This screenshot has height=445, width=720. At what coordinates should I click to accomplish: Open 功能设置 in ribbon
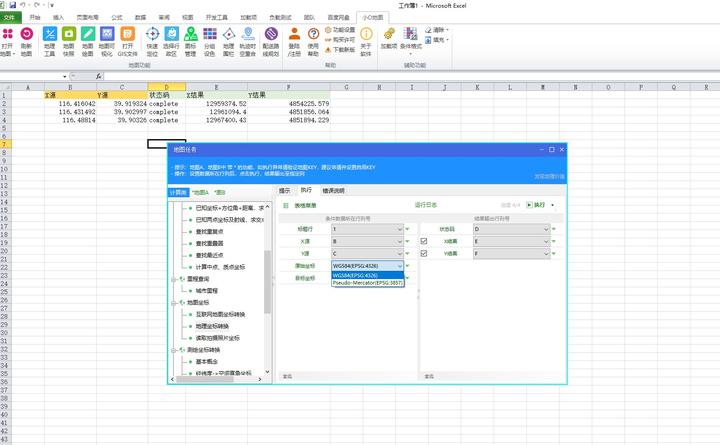coord(340,30)
